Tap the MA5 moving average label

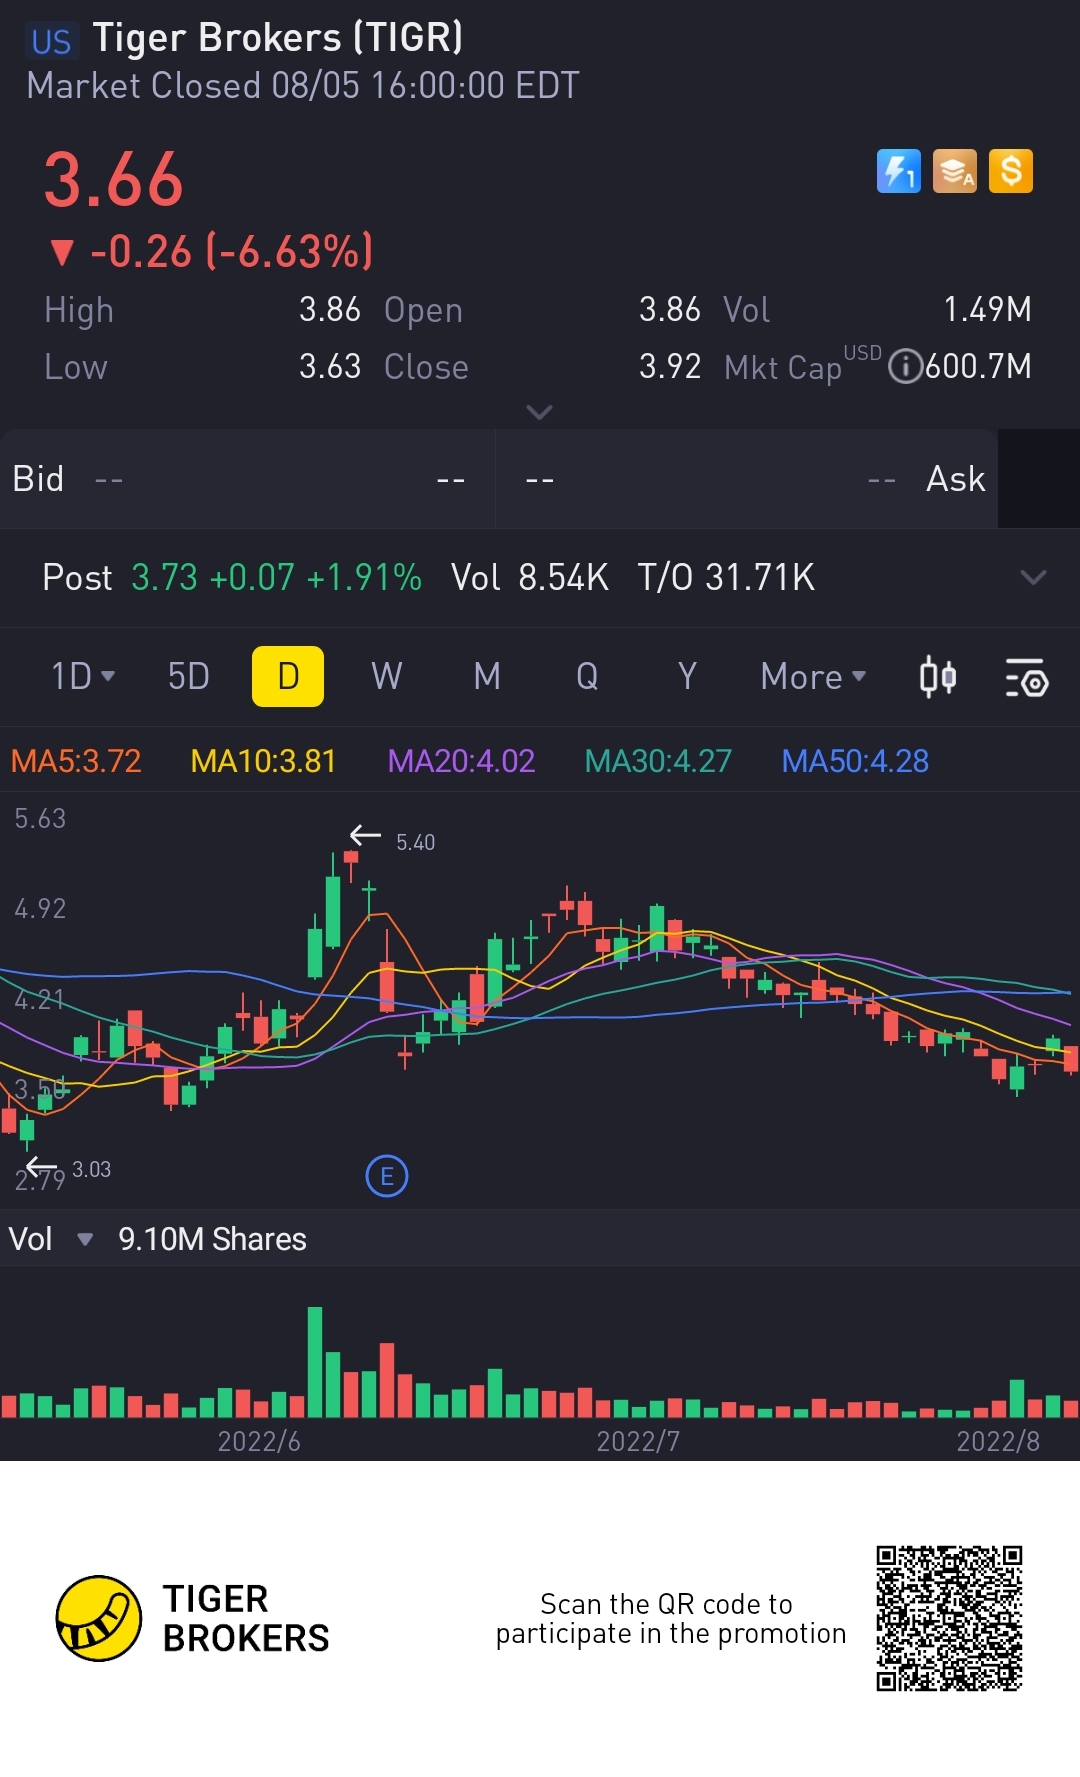pos(76,761)
